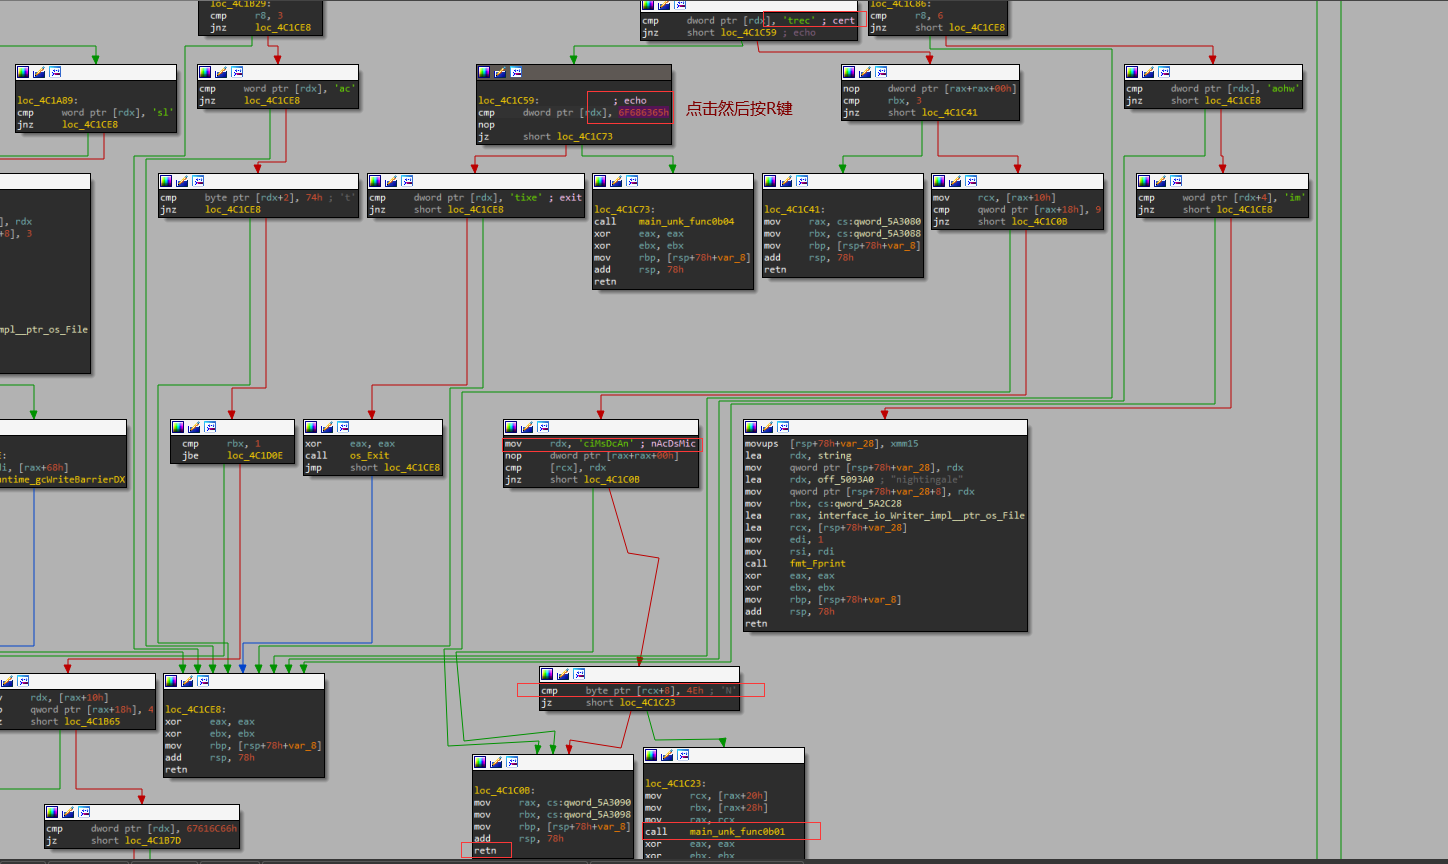Click pencil edit icon on loc_4C1C59 block
1448x864 pixels.
[499, 72]
